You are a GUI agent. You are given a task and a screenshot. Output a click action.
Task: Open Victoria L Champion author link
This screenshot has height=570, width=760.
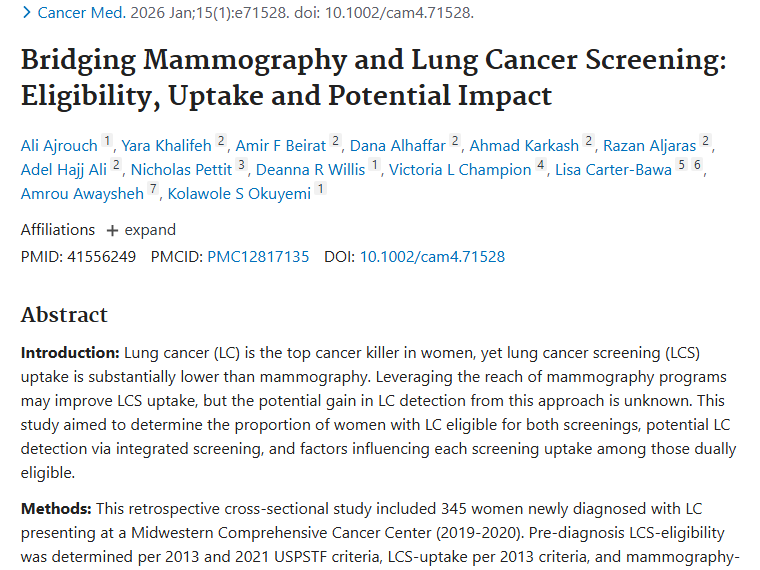click(460, 170)
